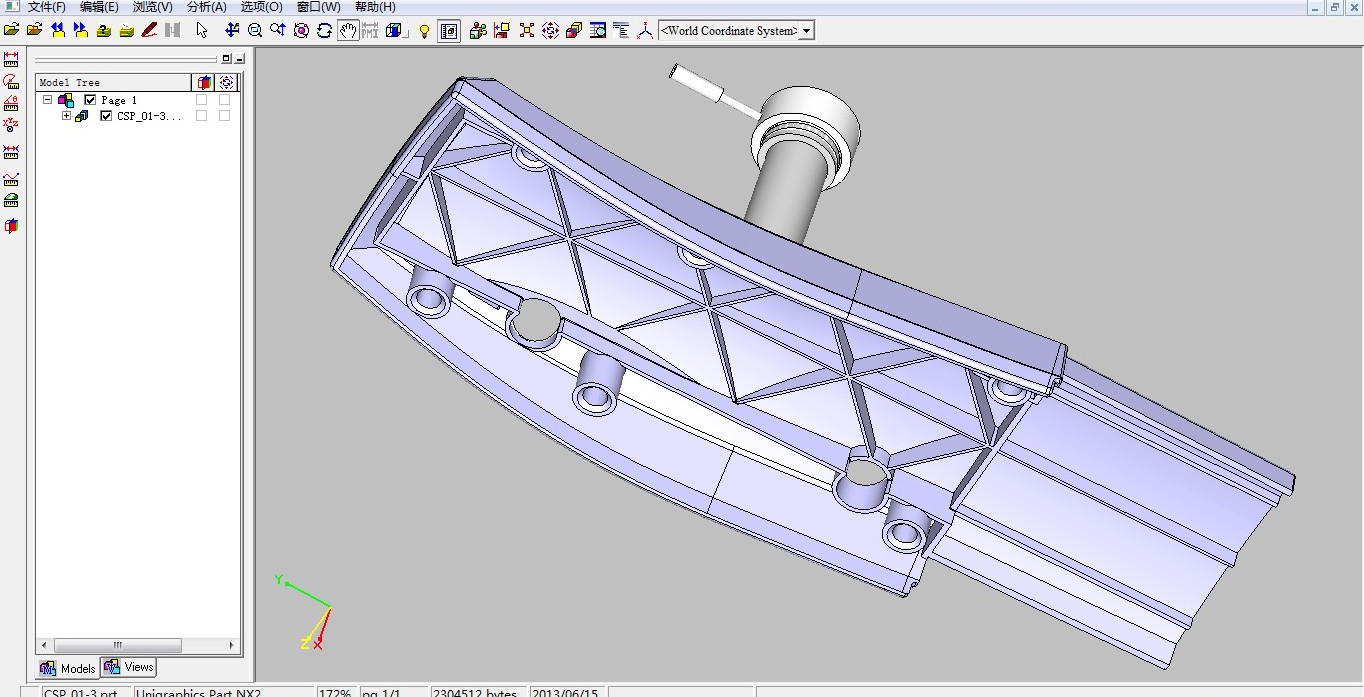The height and width of the screenshot is (697, 1364).
Task: Check Page 1 second column box
Action: point(224,100)
